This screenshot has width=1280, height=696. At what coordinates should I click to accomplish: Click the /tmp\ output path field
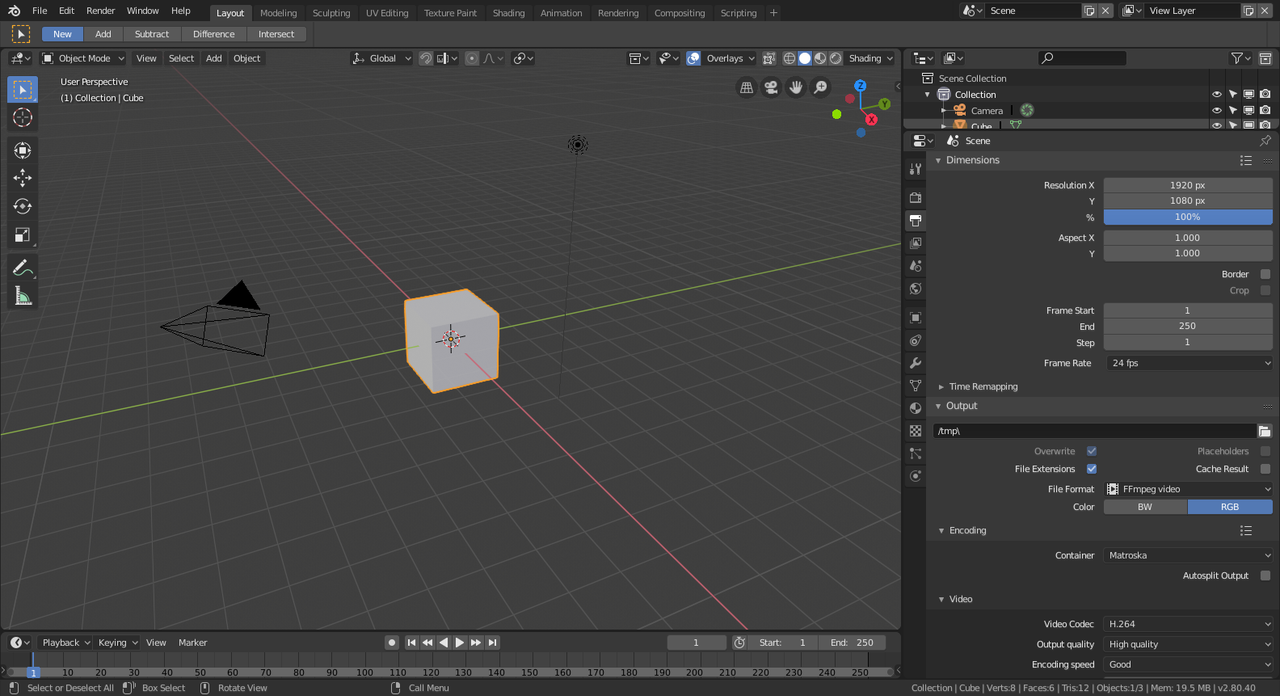click(1094, 431)
